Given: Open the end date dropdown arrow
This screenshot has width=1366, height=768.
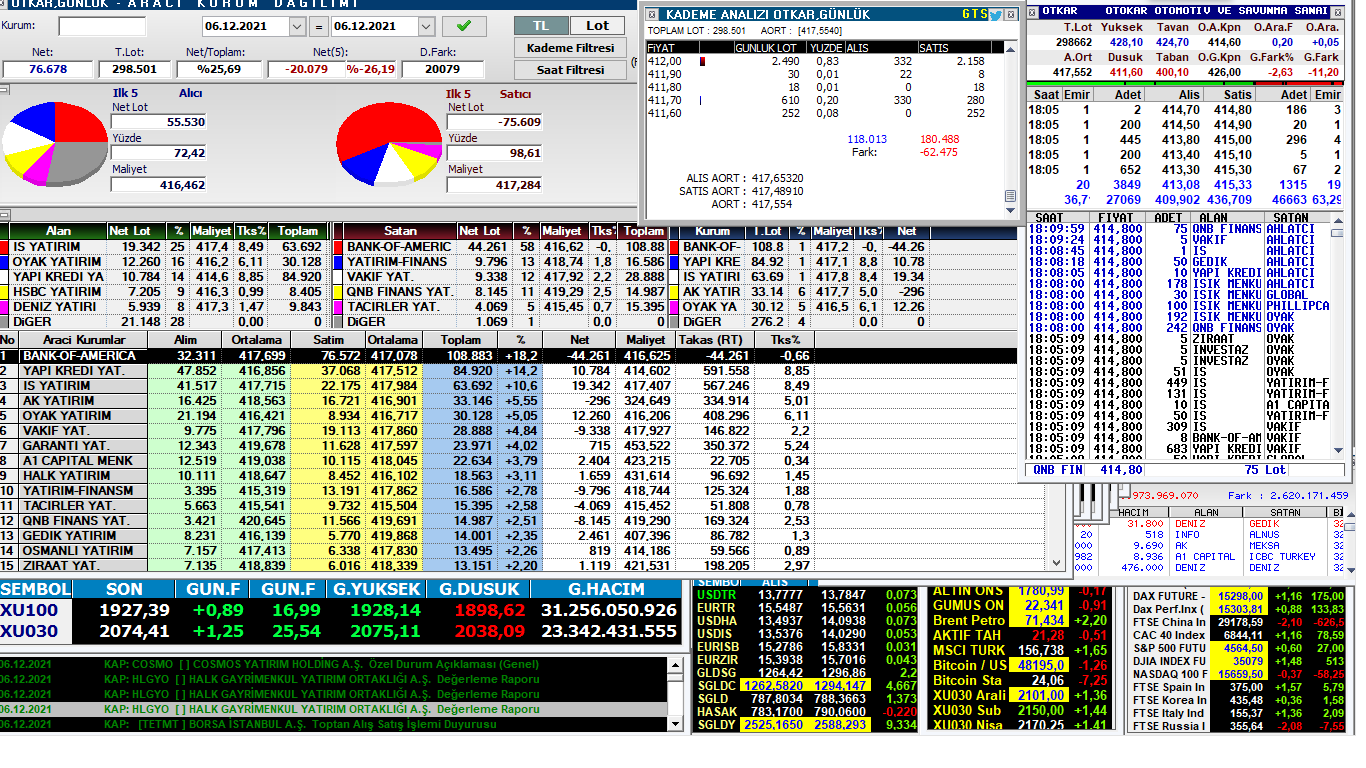Looking at the screenshot, I should click(427, 26).
